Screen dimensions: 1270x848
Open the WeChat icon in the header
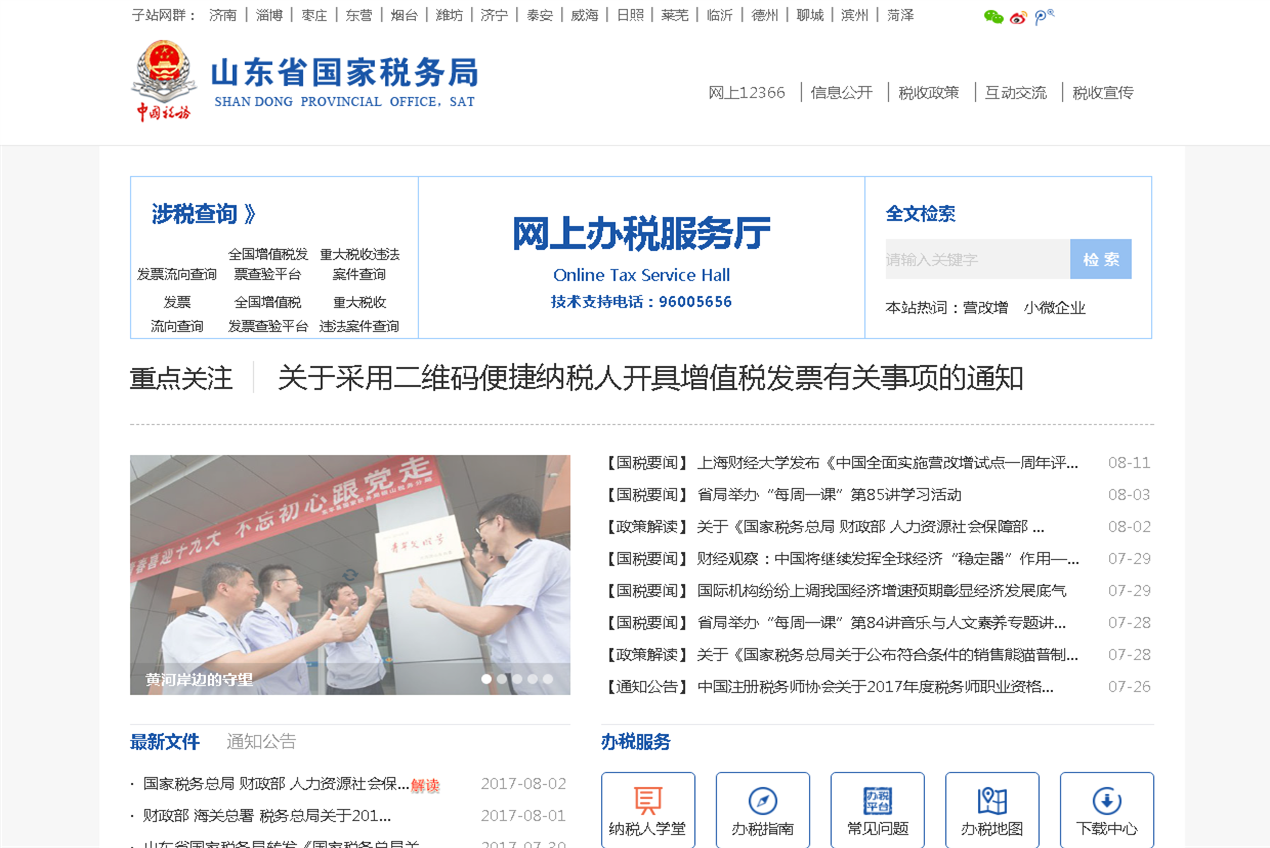pos(993,17)
